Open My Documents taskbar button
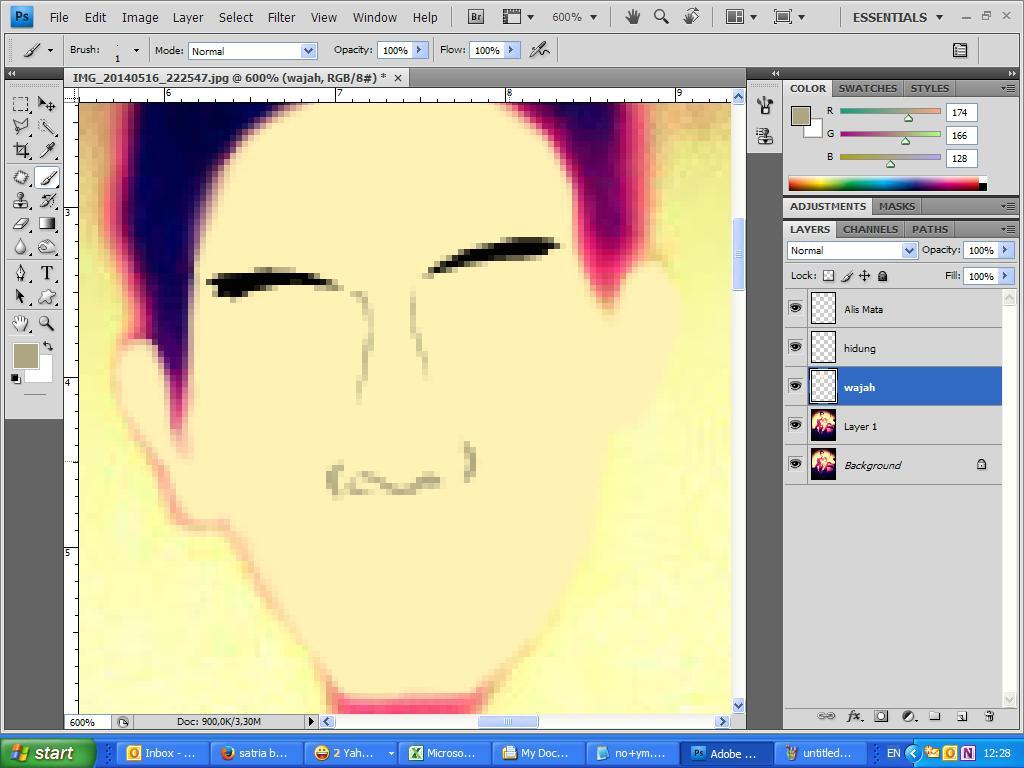Image resolution: width=1024 pixels, height=768 pixels. pos(537,753)
